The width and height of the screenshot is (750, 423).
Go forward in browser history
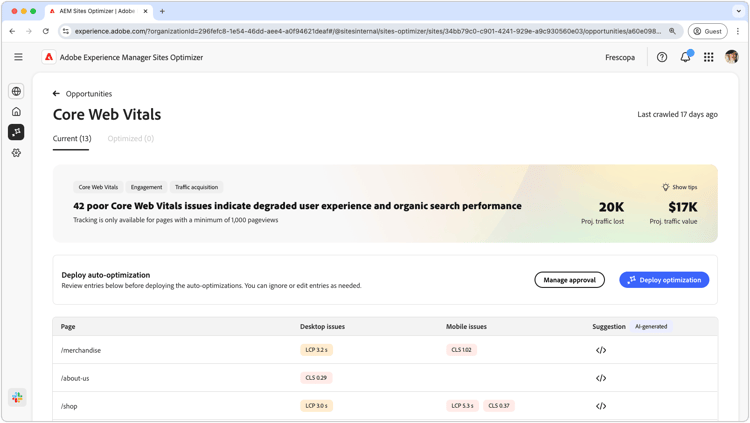click(29, 31)
